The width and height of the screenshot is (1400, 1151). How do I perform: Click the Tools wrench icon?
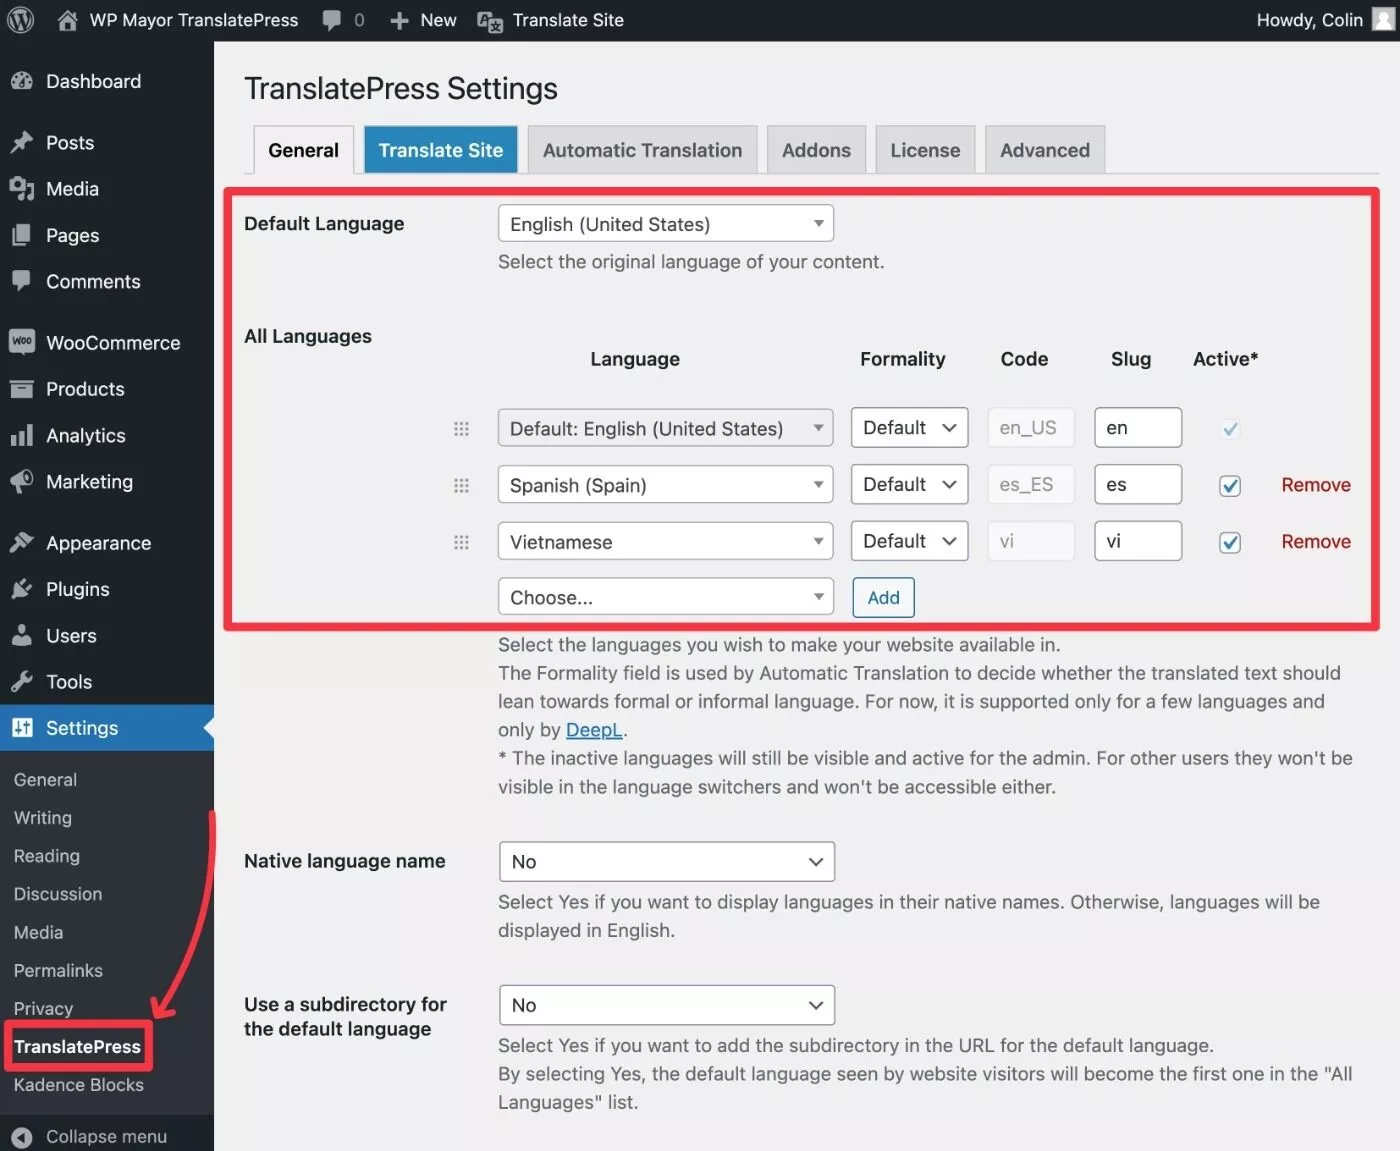[x=22, y=682]
